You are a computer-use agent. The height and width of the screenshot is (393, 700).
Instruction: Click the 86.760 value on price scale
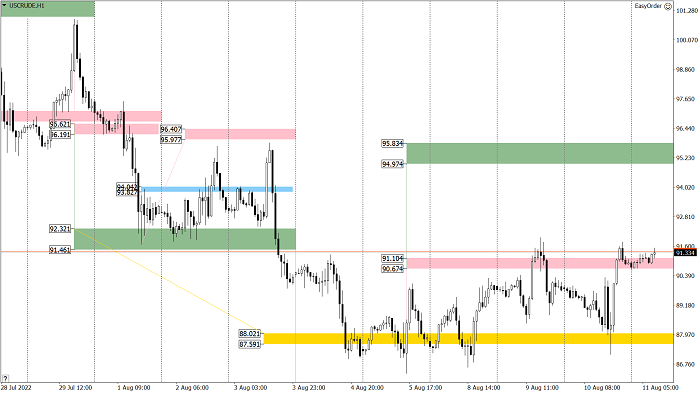[687, 364]
